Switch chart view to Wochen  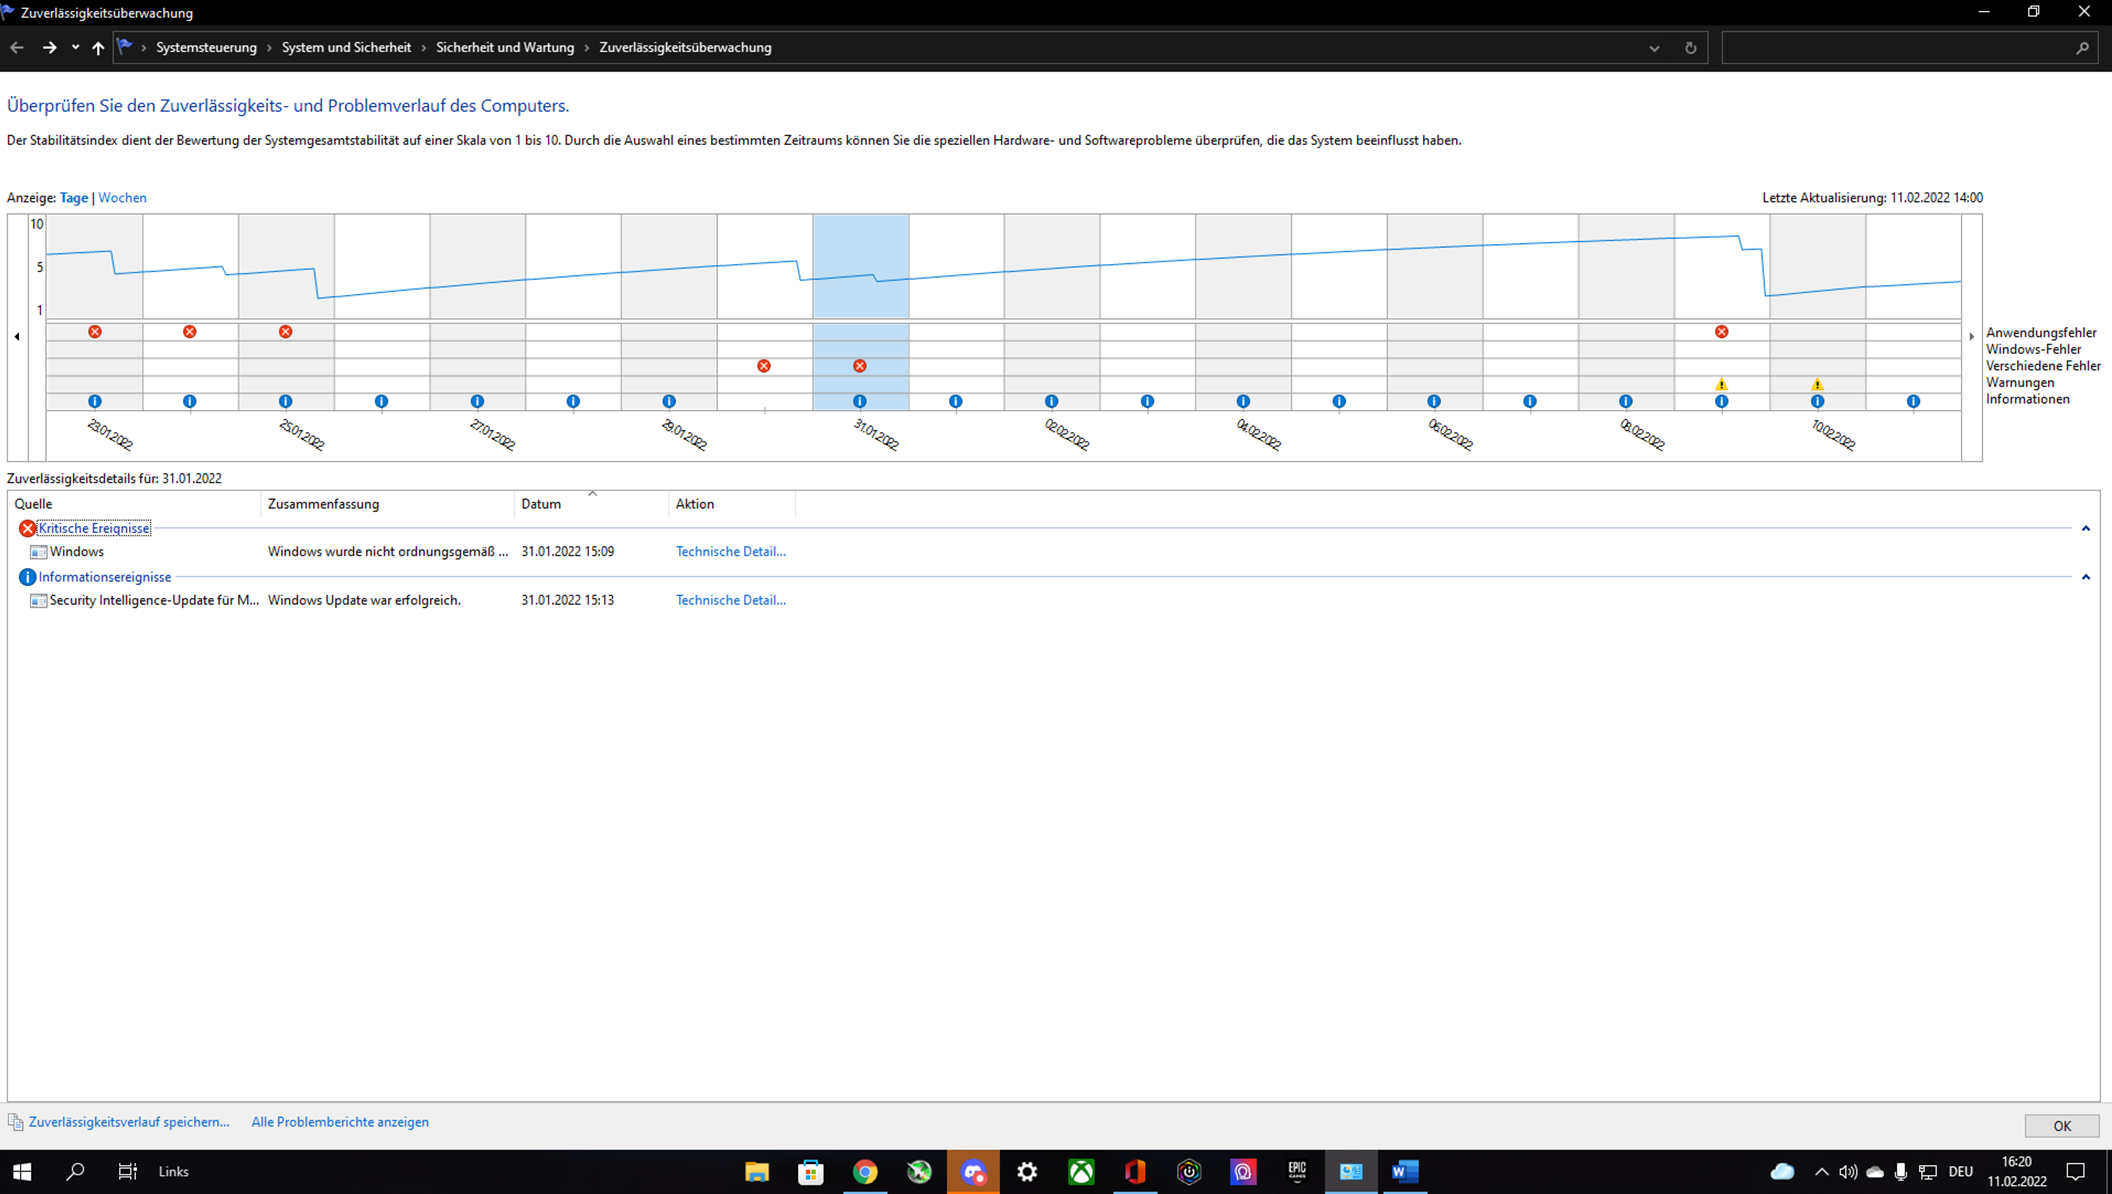(122, 198)
